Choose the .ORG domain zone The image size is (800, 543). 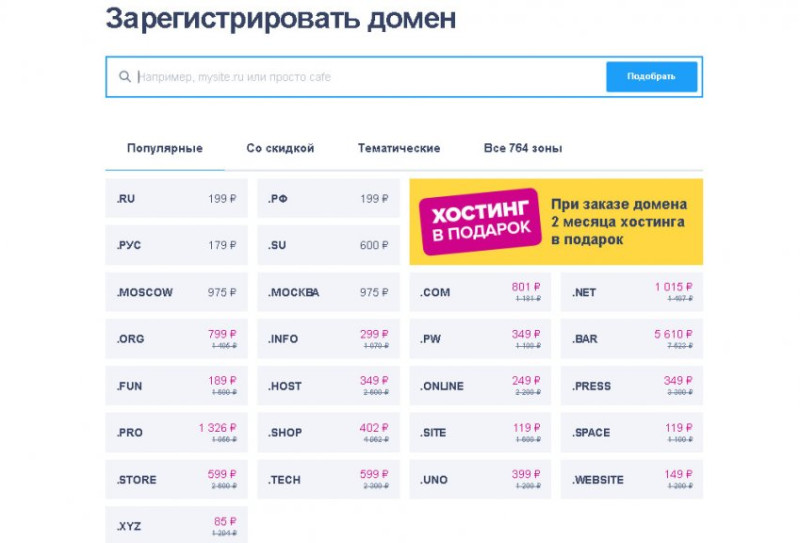(177, 339)
